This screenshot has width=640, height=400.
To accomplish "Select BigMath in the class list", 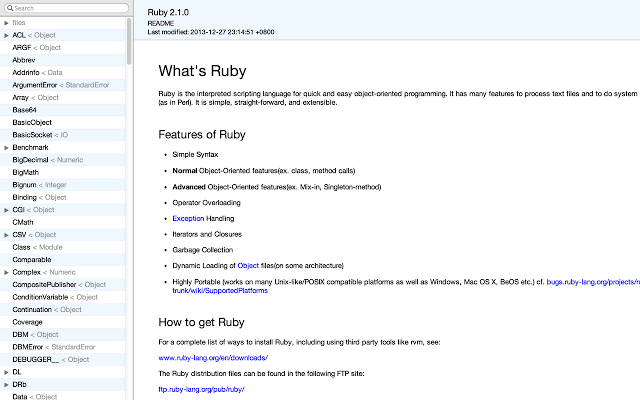I will click(62, 173).
